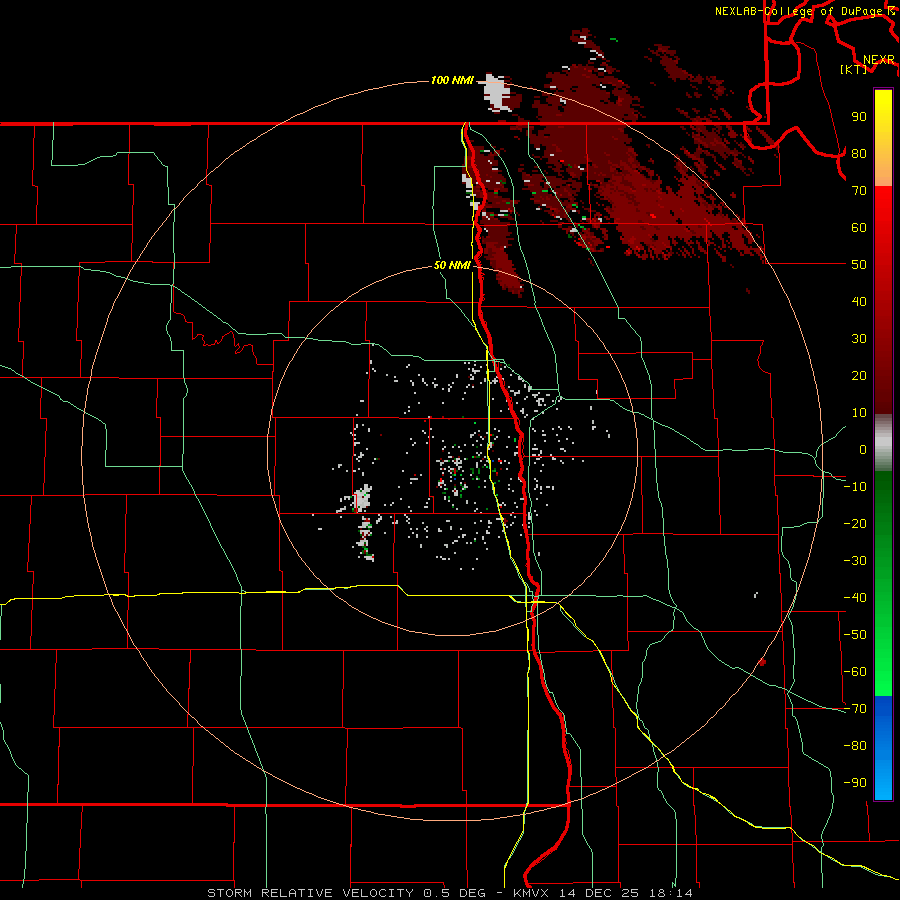Click the -20 scale value
Viewport: 900px width, 900px height.
pos(855,523)
